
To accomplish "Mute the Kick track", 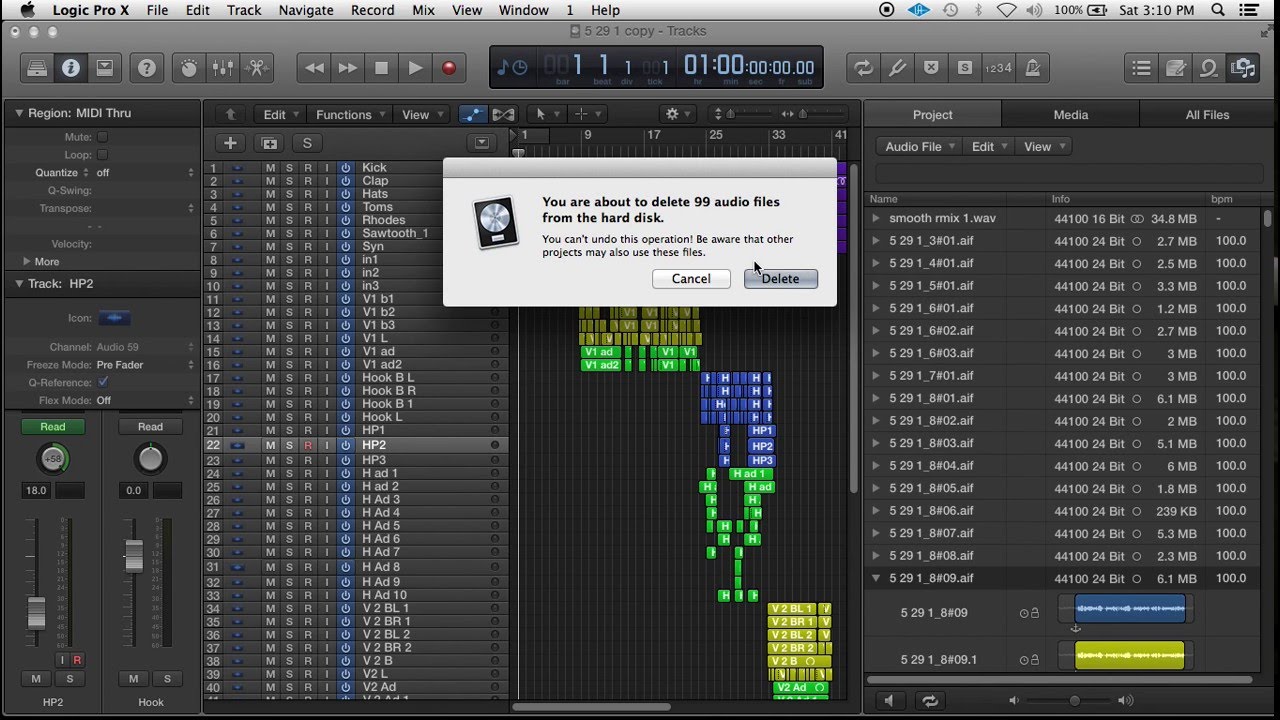I will pyautogui.click(x=270, y=168).
